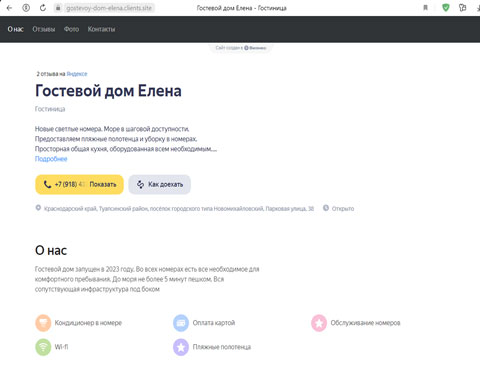Click the pink Обслуживание номеров star icon
This screenshot has width=480, height=384.
(x=319, y=323)
